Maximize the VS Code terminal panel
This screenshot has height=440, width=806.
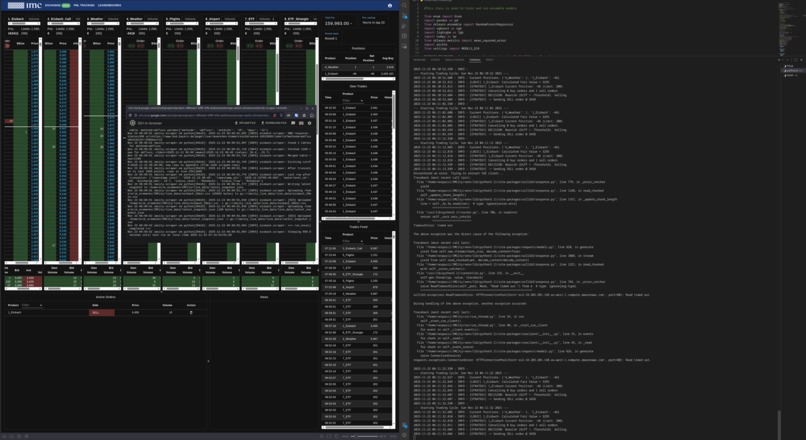[795, 60]
